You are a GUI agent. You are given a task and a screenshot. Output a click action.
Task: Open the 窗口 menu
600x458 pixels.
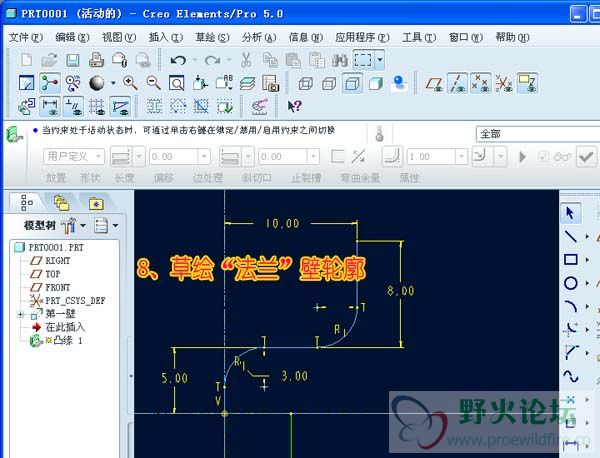pyautogui.click(x=466, y=37)
